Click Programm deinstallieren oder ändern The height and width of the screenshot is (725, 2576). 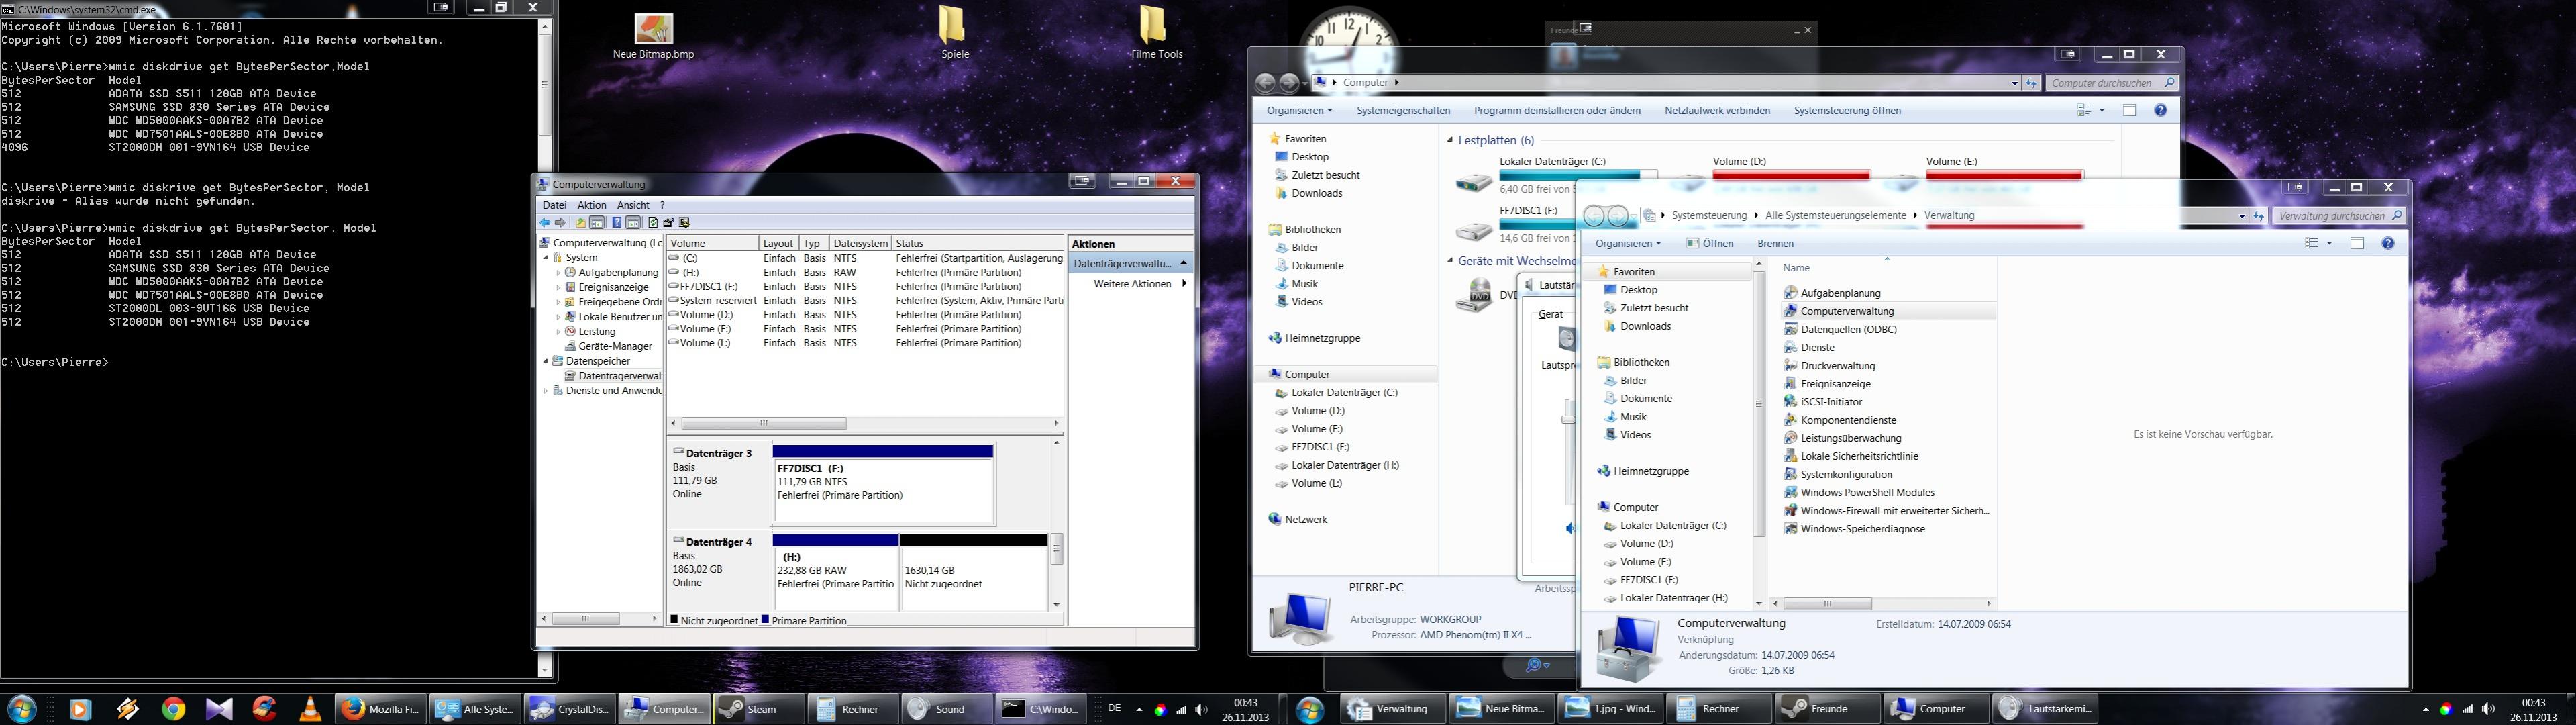pyautogui.click(x=1556, y=111)
